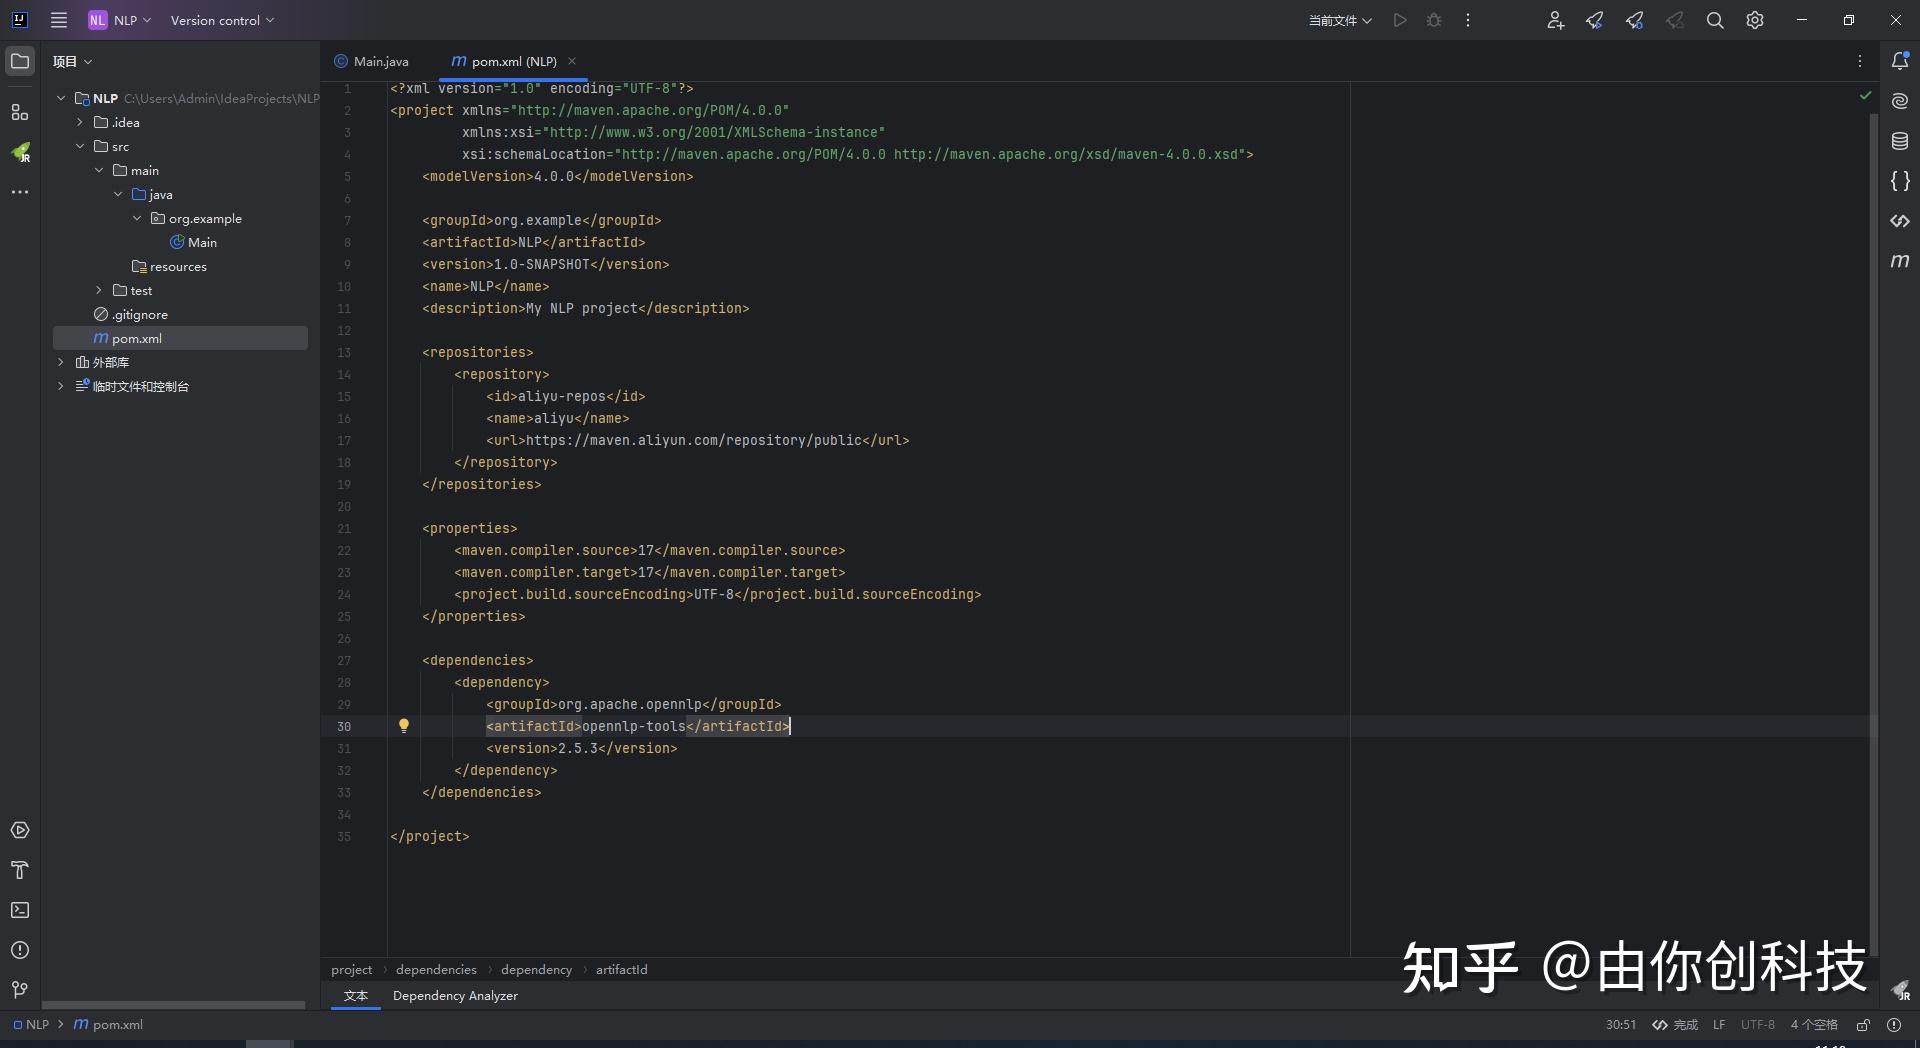Open the AI Assistant panel
The width and height of the screenshot is (1920, 1048).
[1901, 100]
